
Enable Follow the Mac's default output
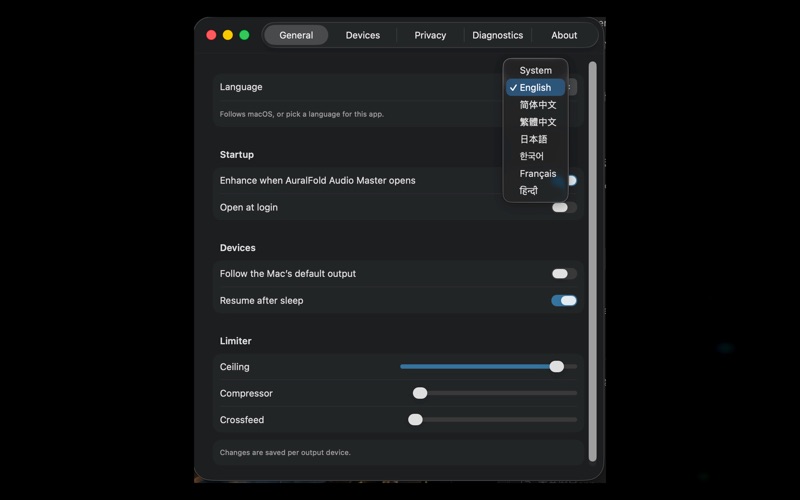pyautogui.click(x=564, y=273)
